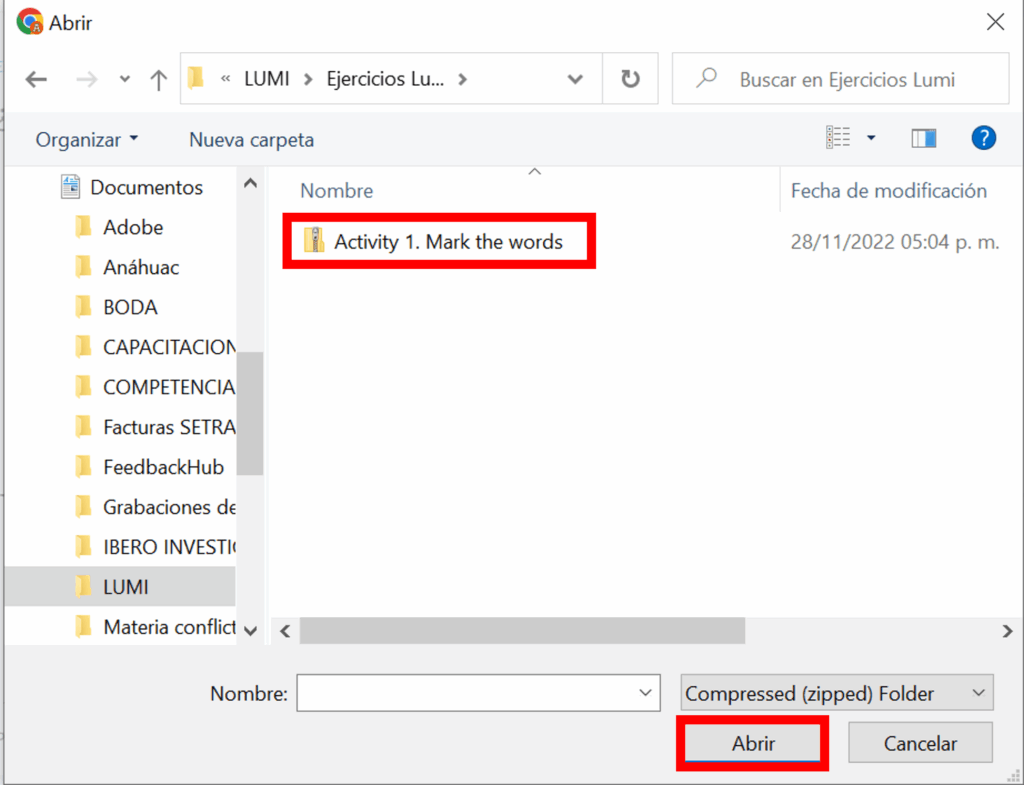Select the LUMI folder in sidebar
The image size is (1024, 785).
pyautogui.click(x=125, y=587)
